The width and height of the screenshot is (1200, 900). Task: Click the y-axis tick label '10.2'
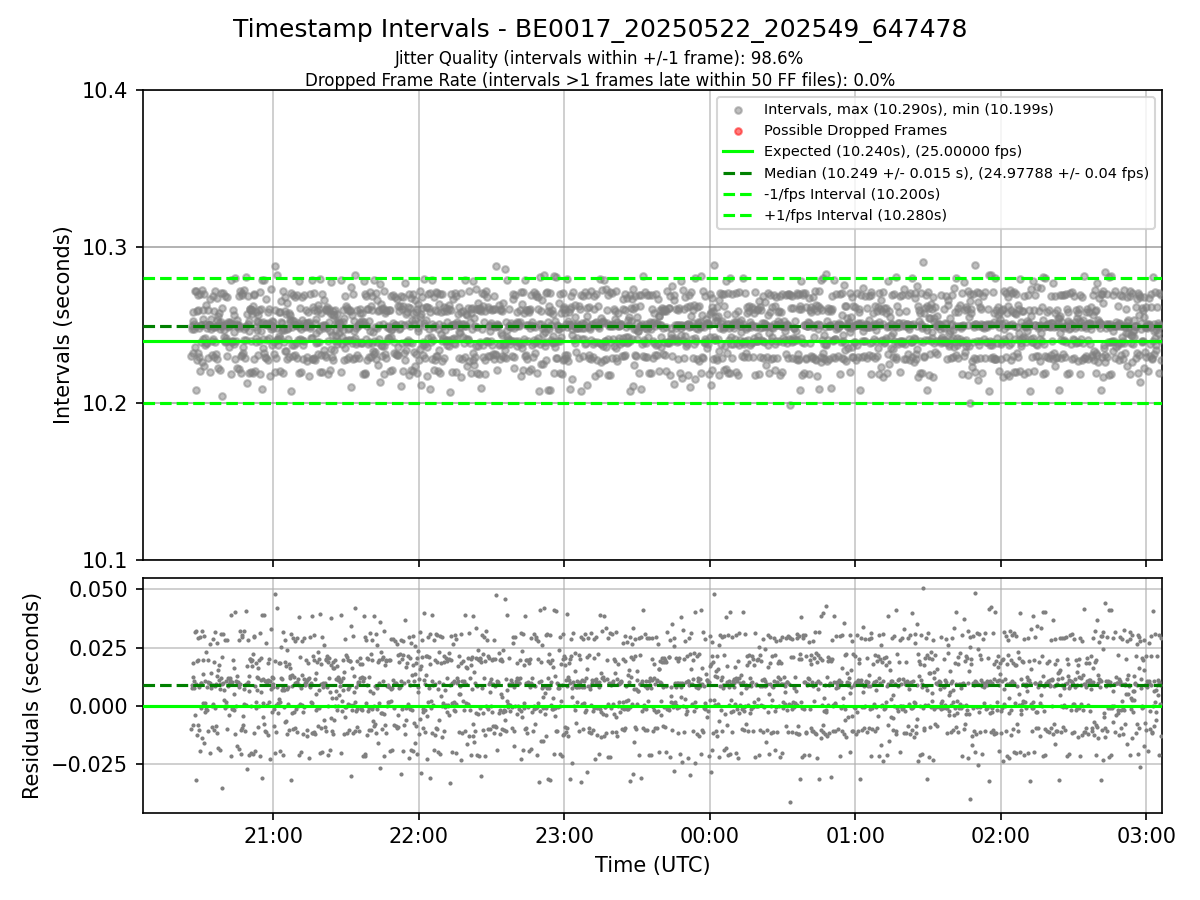107,403
